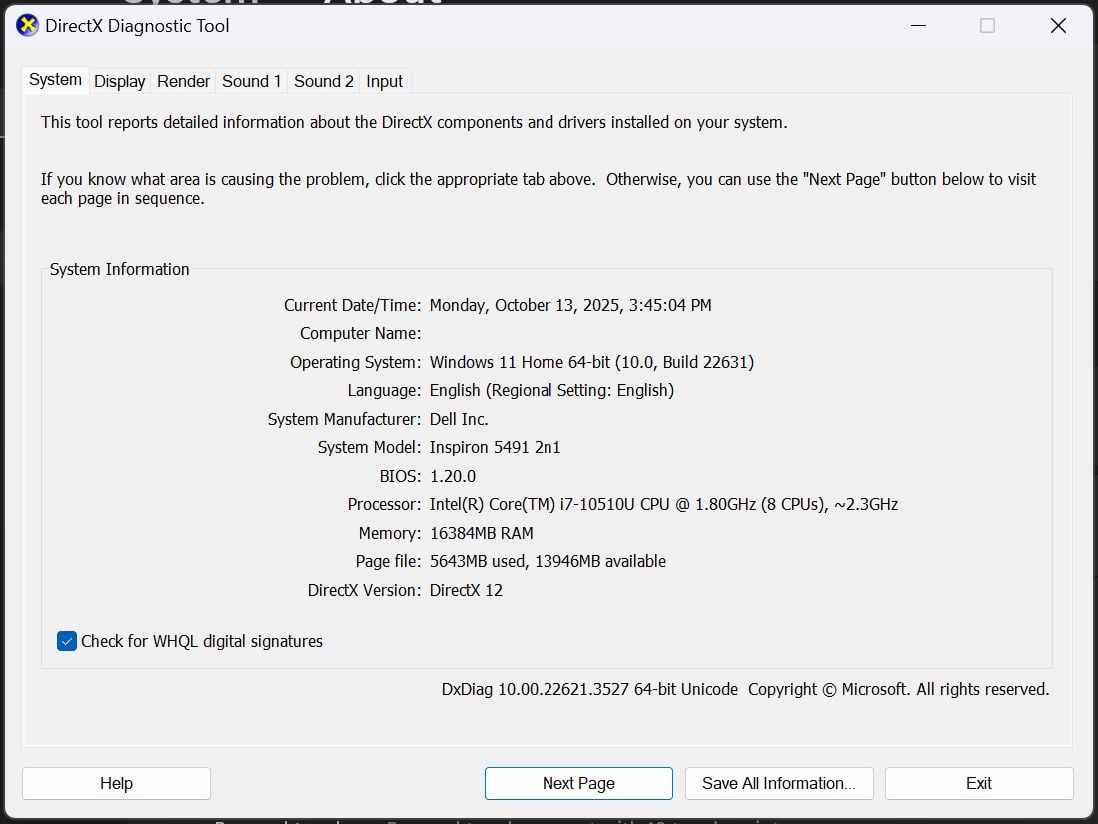Click the BIOS version 1.20.0 value
This screenshot has width=1098, height=824.
click(452, 476)
